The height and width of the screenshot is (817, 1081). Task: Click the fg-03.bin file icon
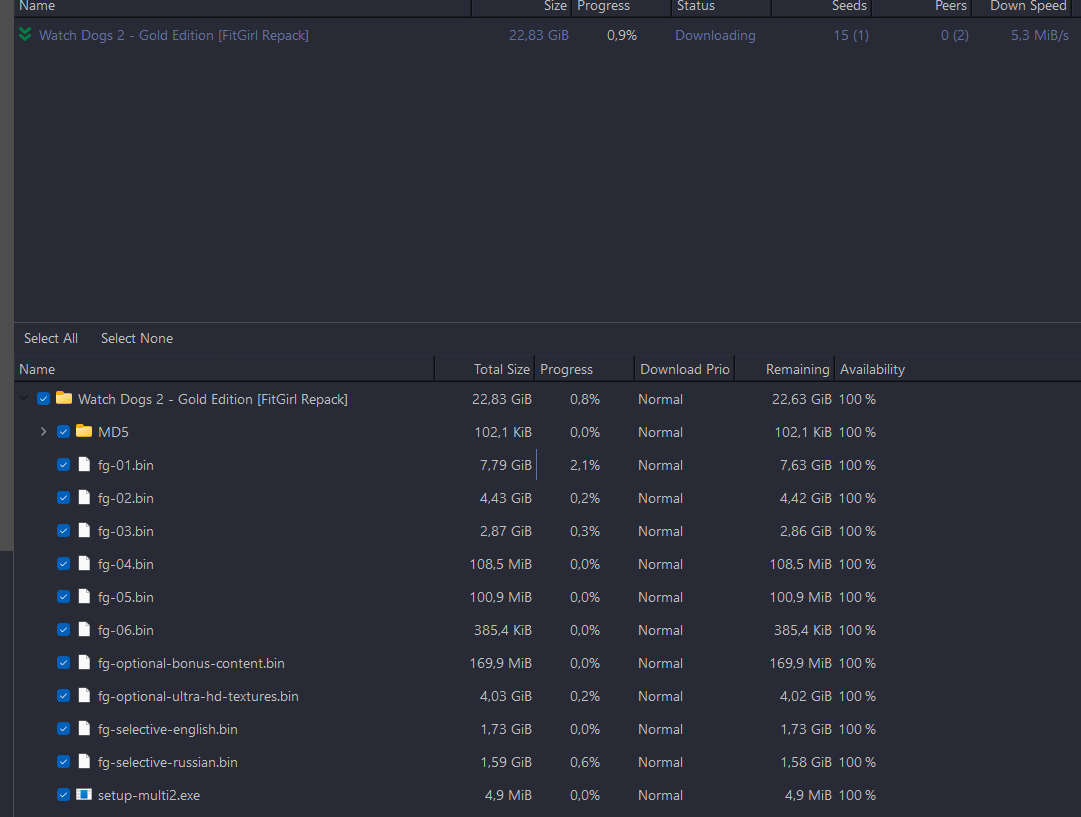[x=84, y=530]
